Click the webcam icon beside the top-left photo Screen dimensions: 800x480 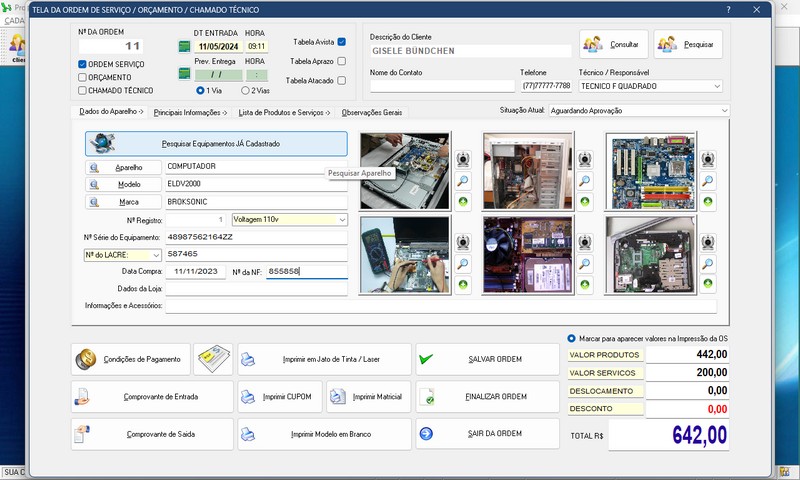click(463, 160)
